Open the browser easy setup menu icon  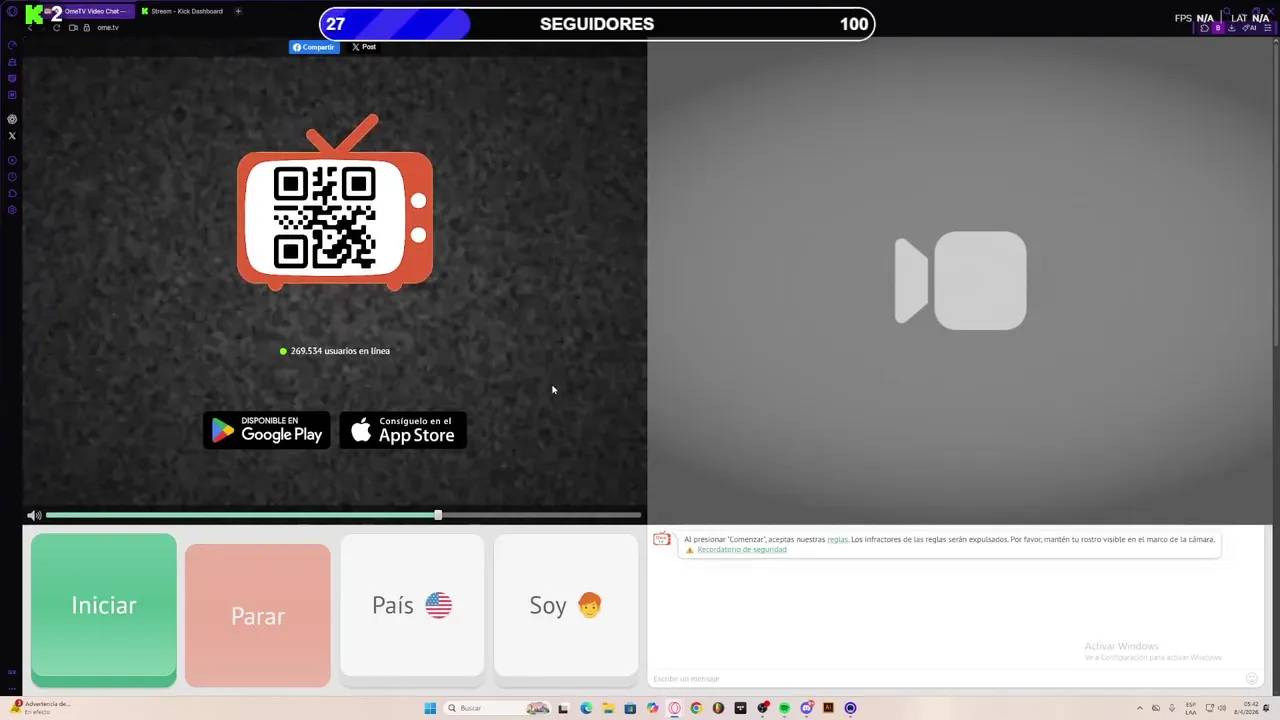click(x=1268, y=28)
